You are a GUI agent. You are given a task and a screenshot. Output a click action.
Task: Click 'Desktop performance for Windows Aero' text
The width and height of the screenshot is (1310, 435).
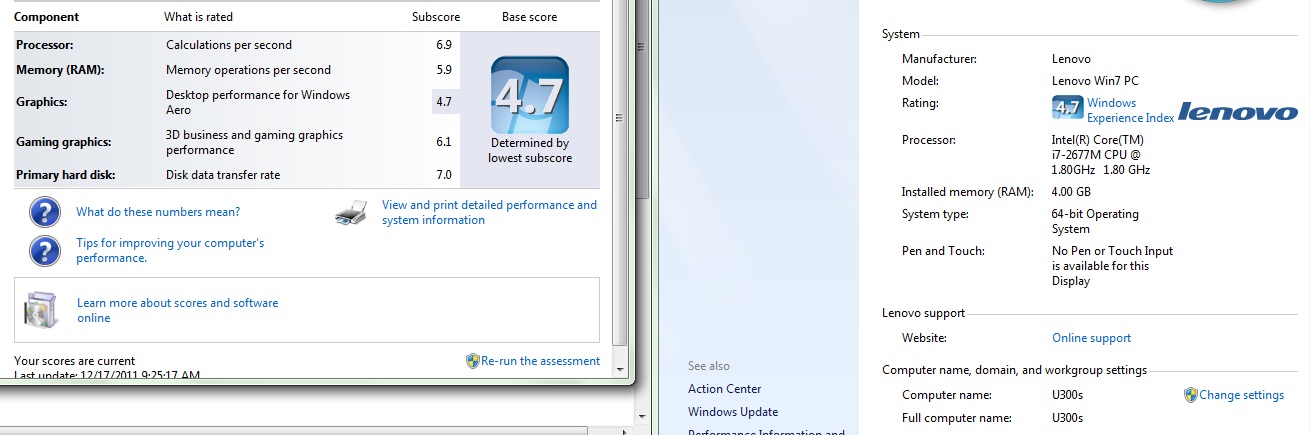[258, 102]
